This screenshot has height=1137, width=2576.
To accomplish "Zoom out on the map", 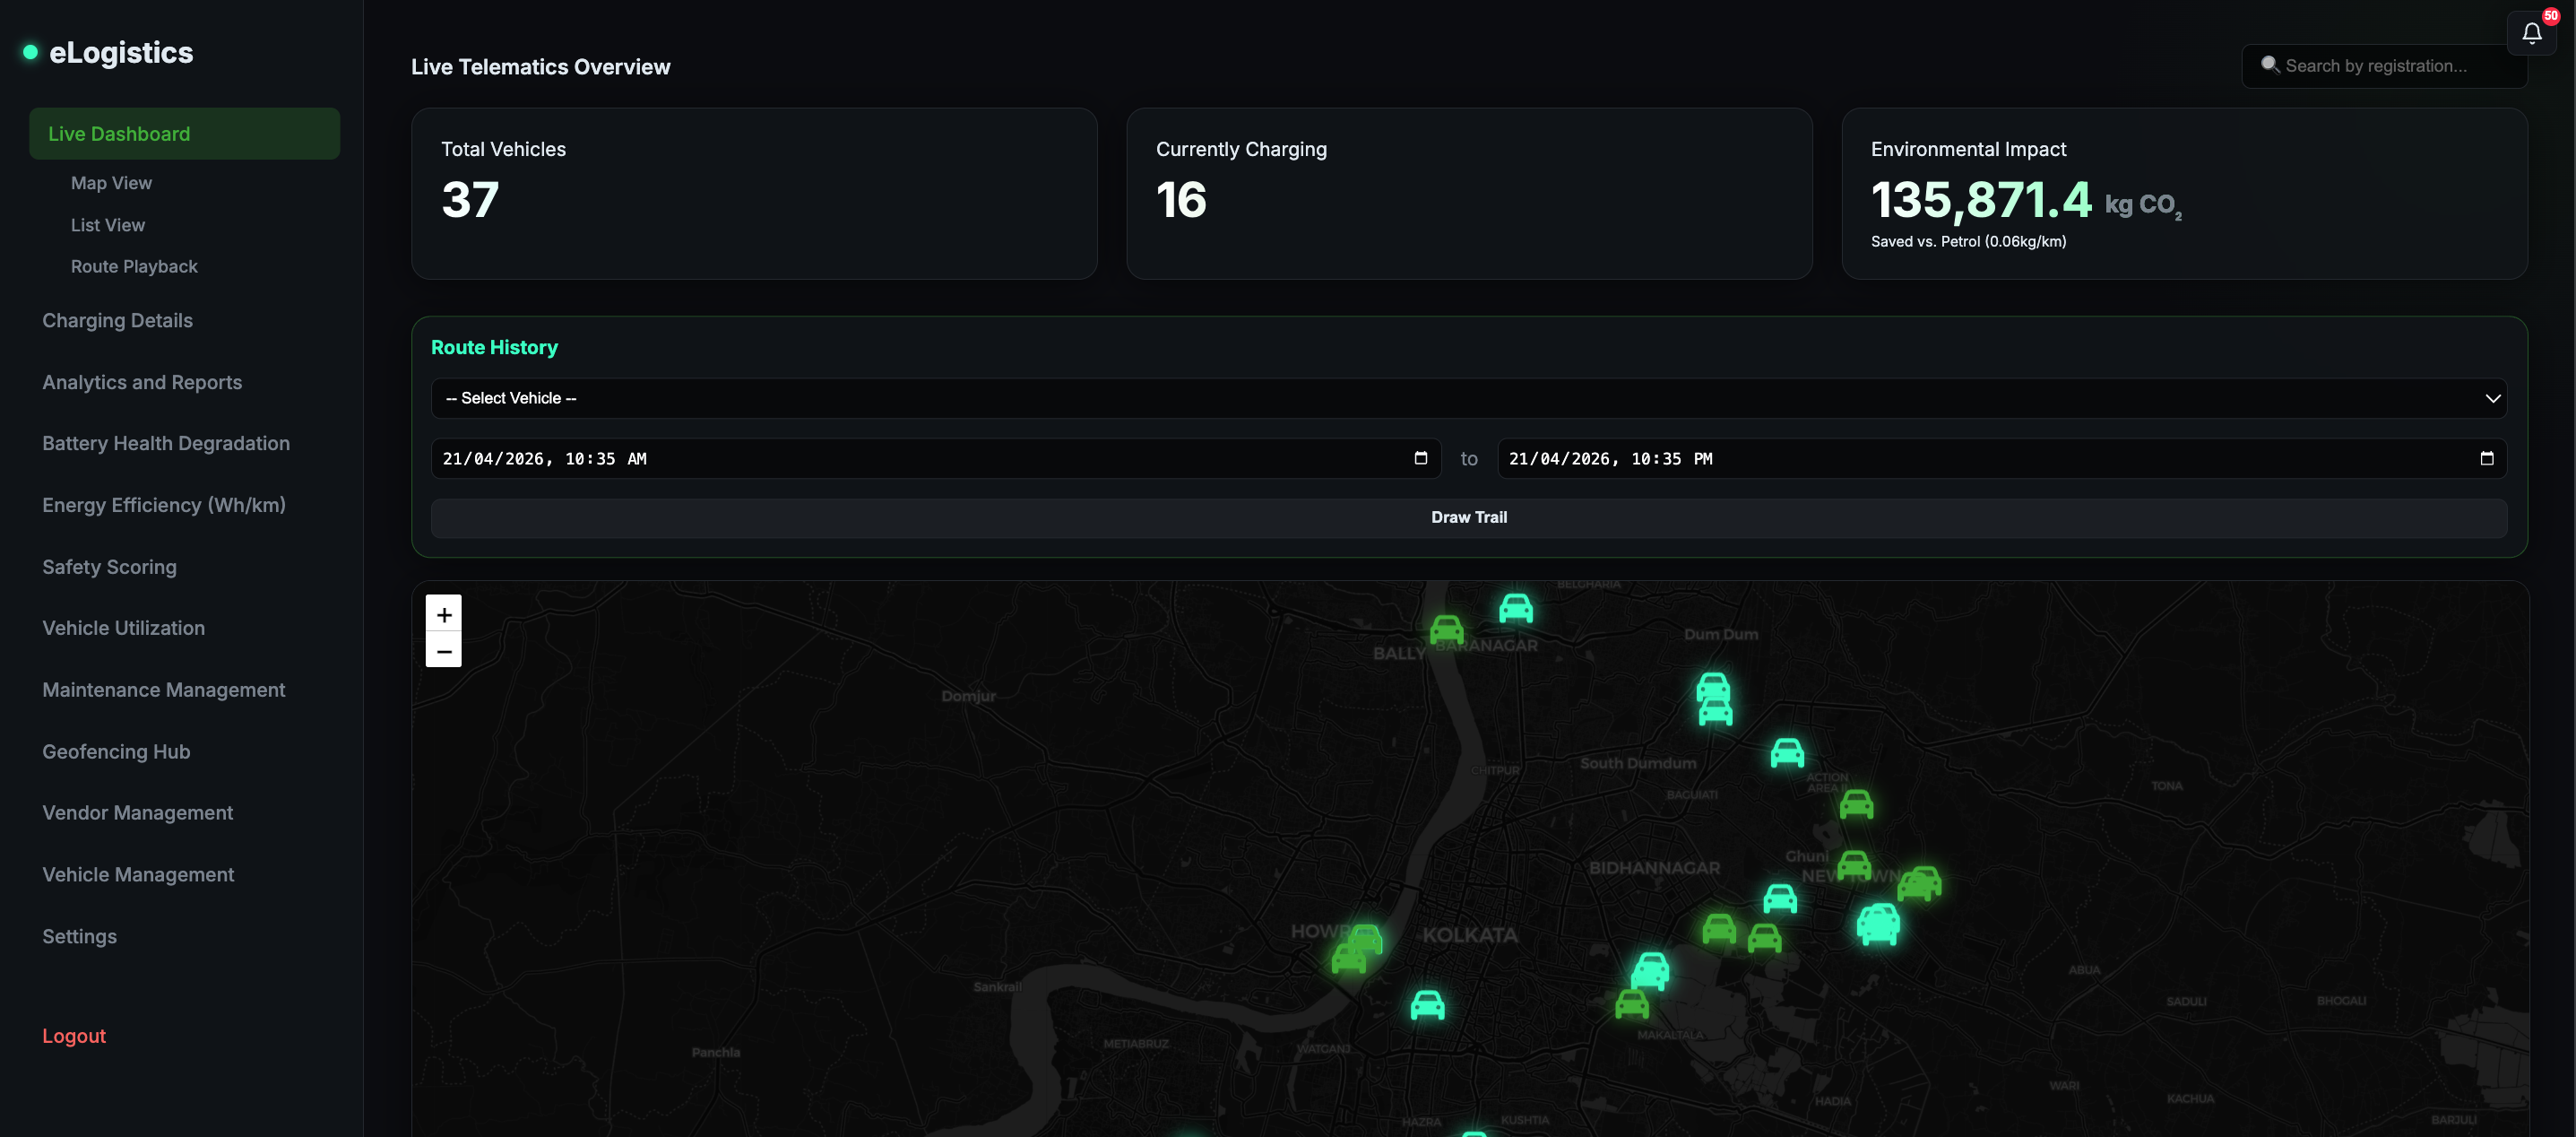I will (444, 650).
